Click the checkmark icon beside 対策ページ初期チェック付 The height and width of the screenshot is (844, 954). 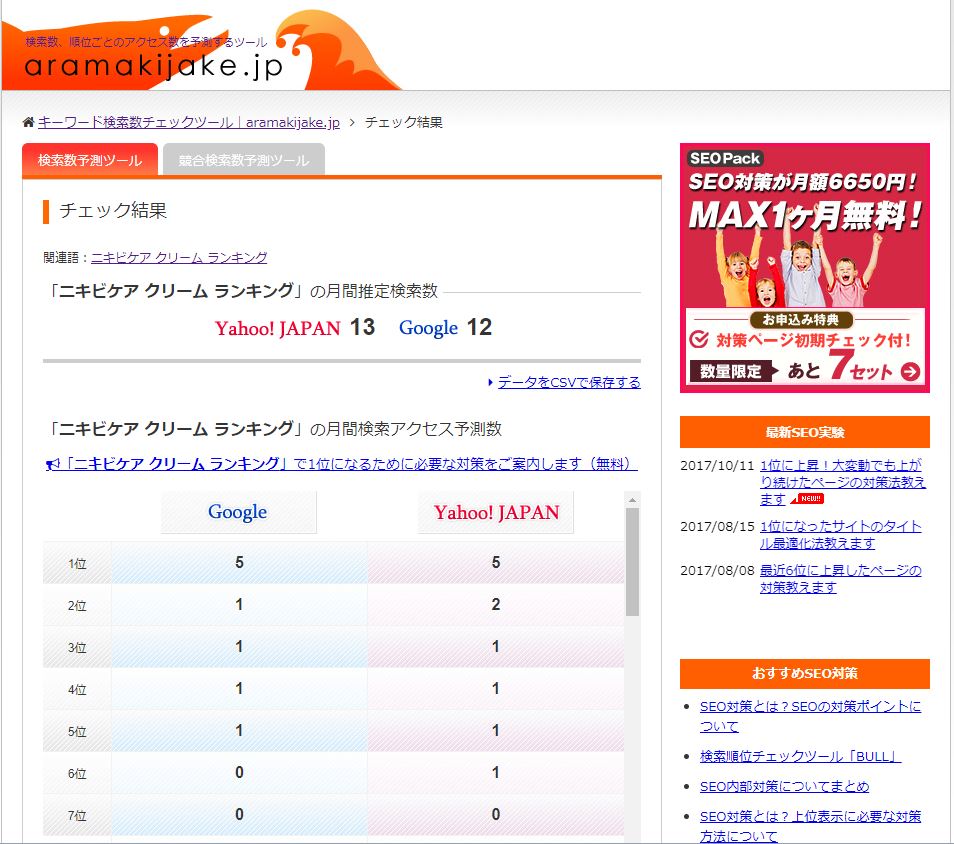(699, 340)
